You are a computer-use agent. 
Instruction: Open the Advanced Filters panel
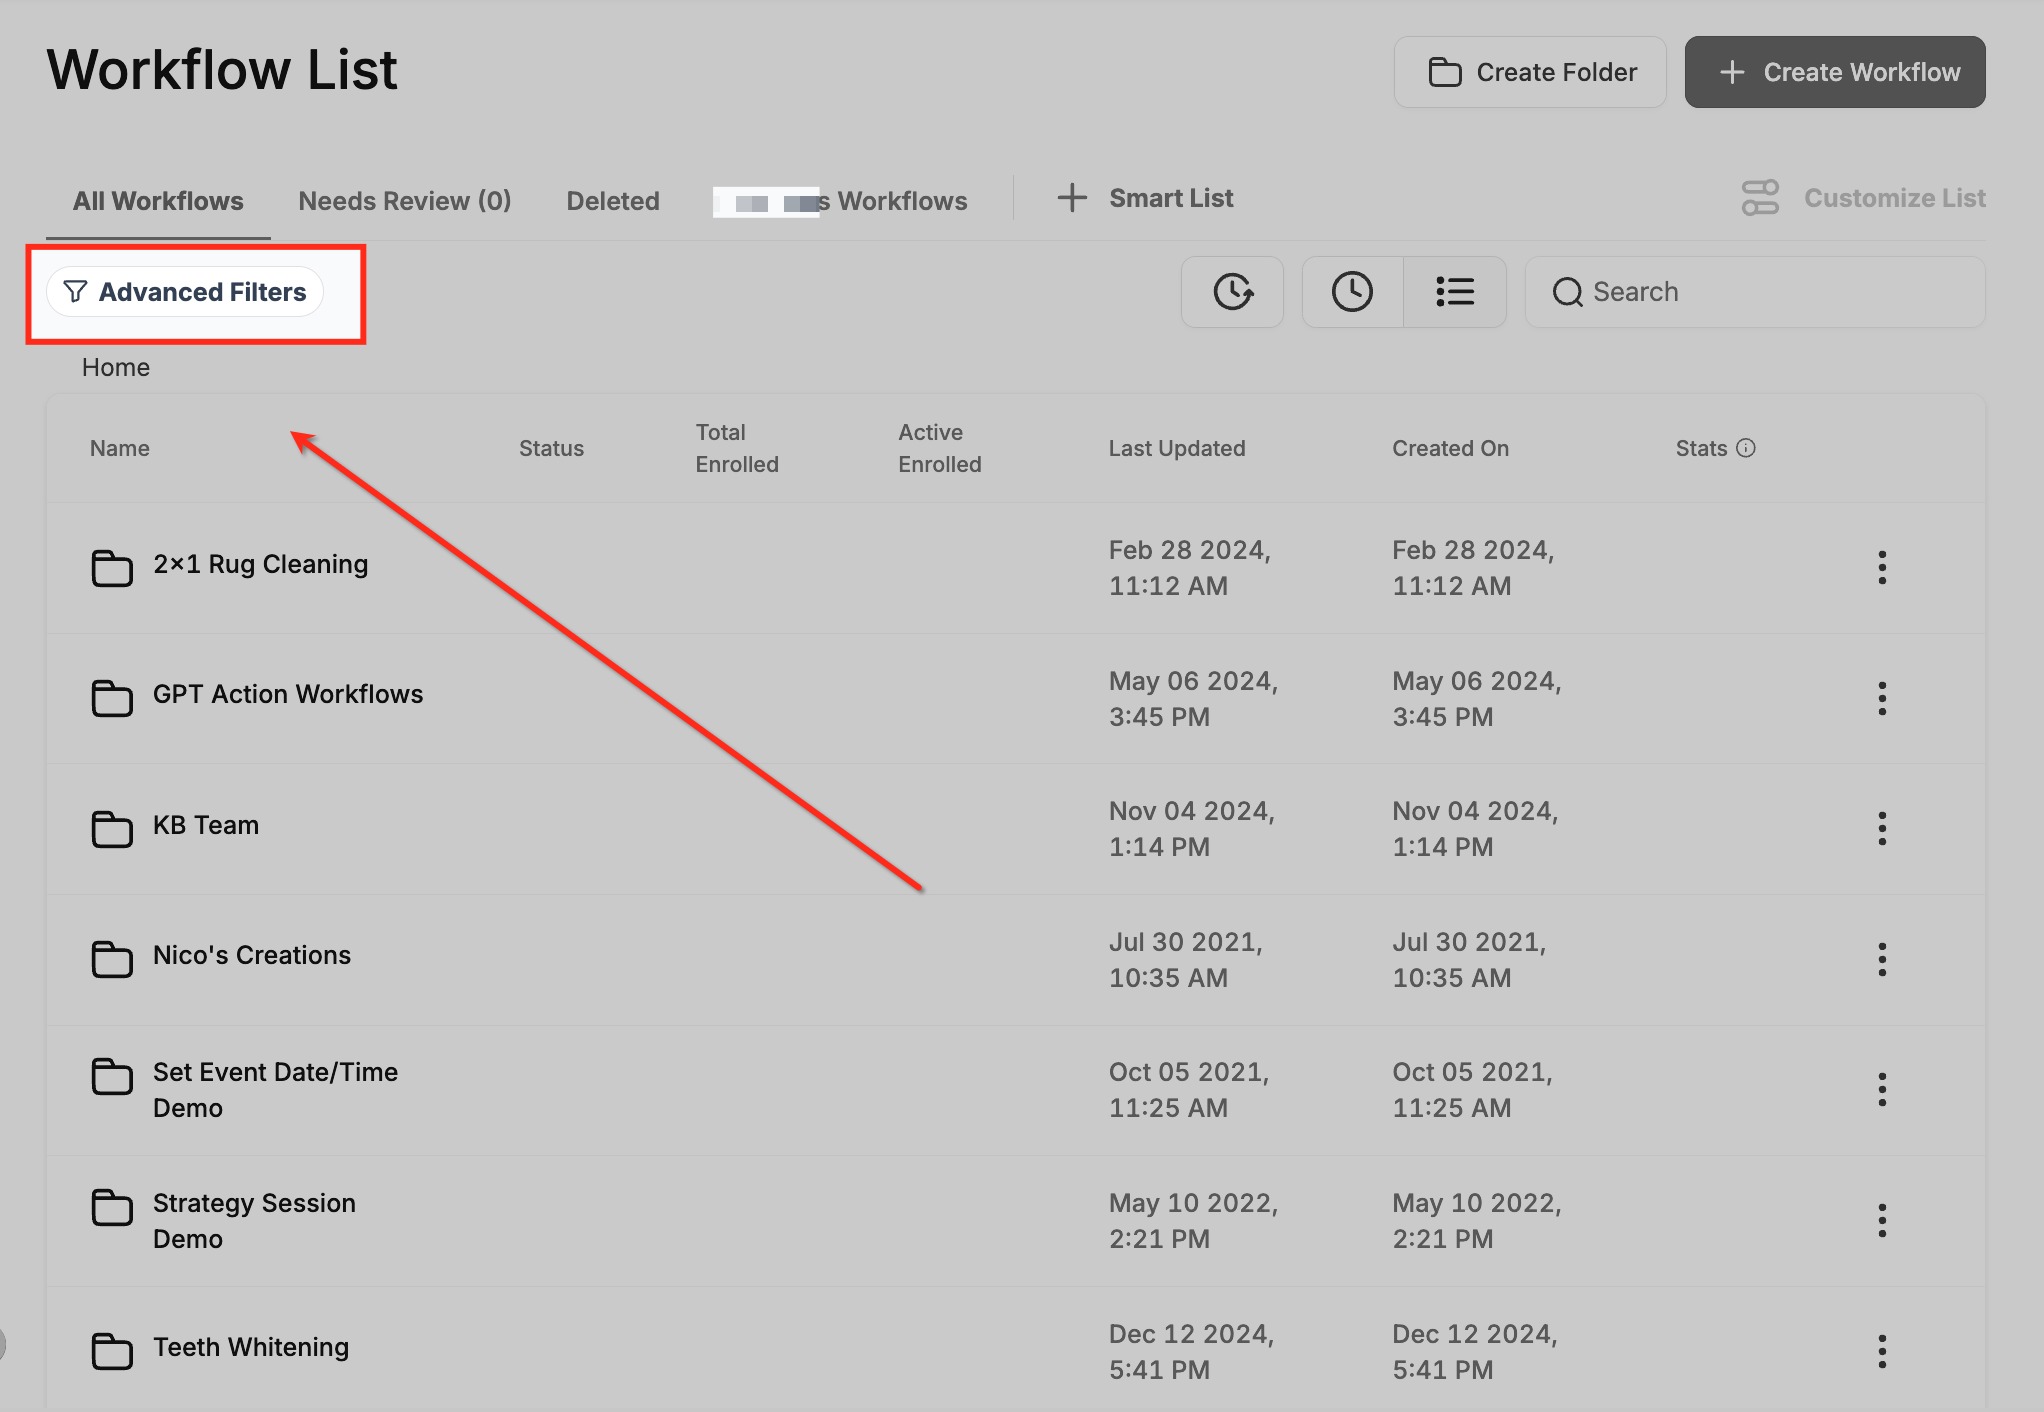click(185, 292)
